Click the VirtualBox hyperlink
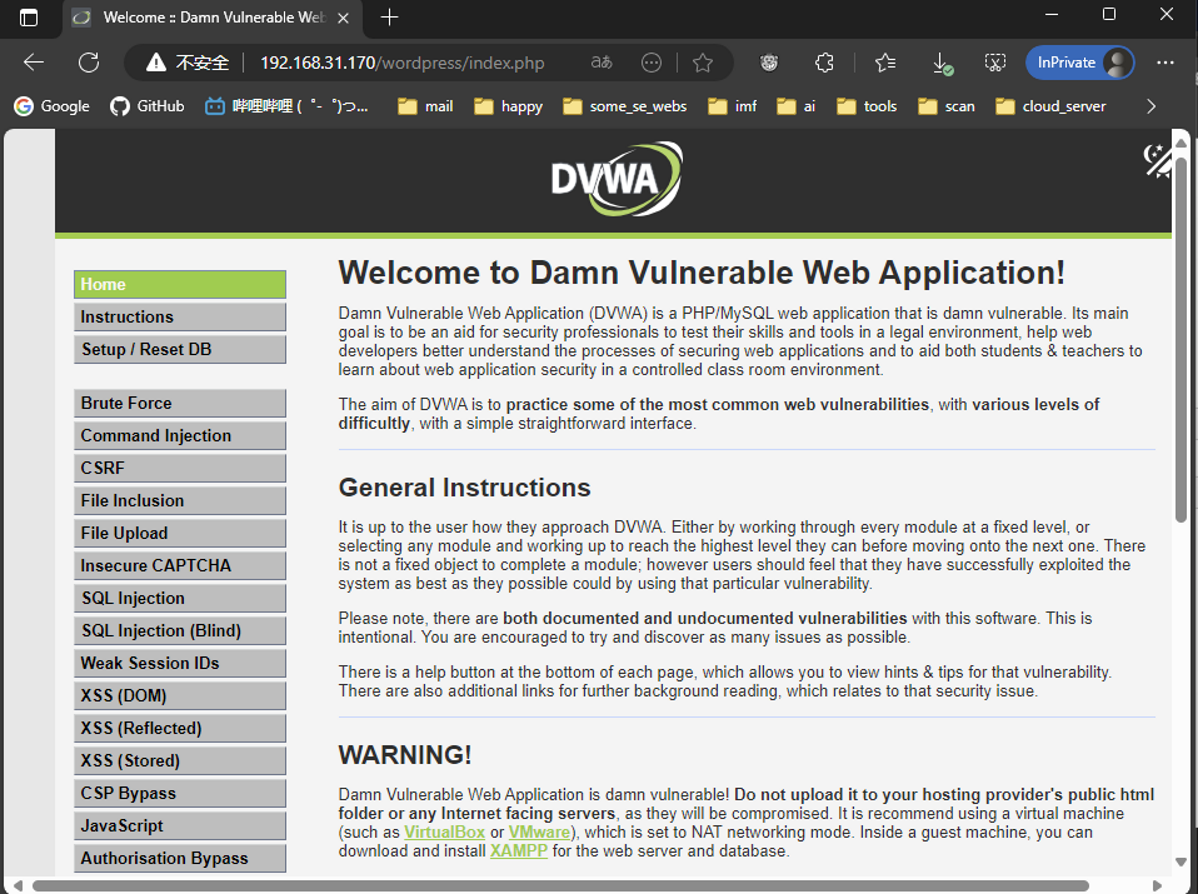1198x894 pixels. (444, 832)
